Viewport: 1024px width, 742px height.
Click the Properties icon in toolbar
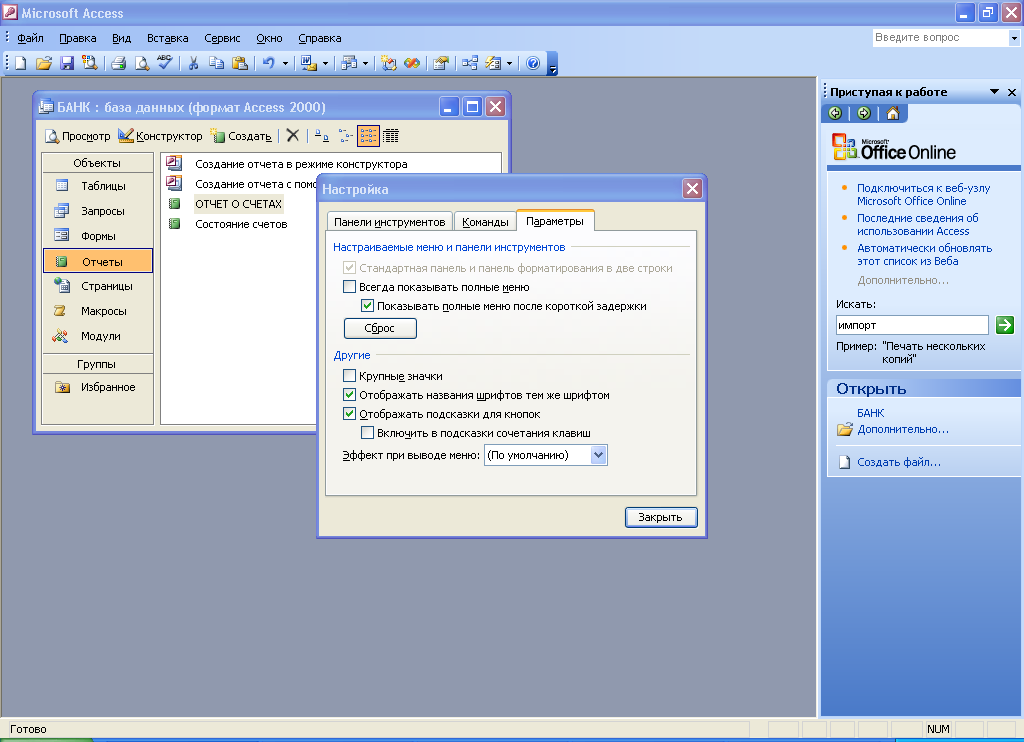[x=441, y=63]
